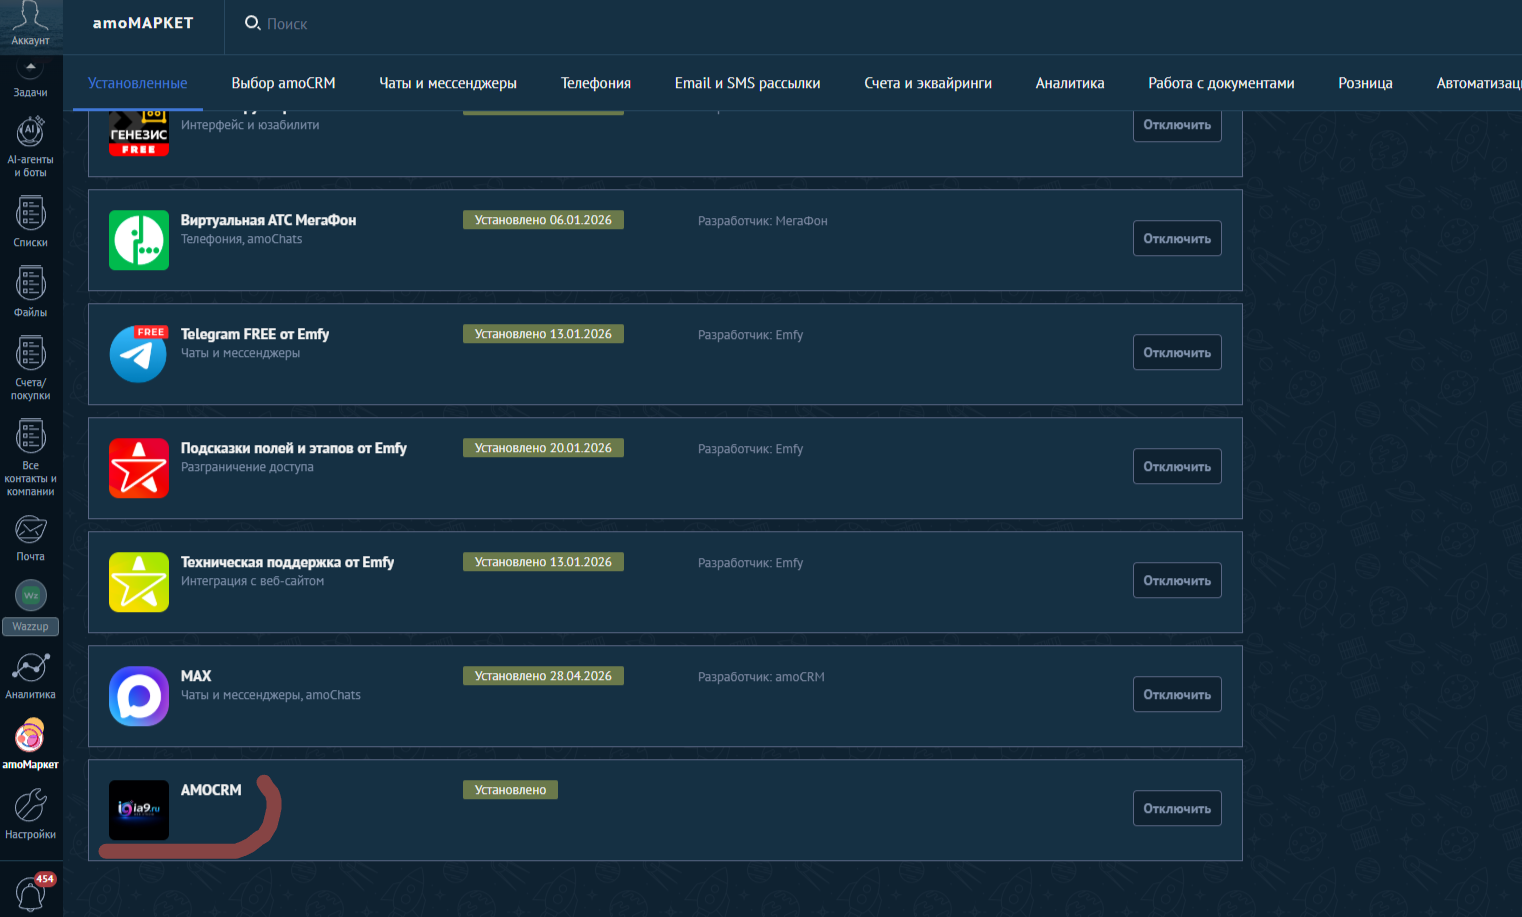Click the Подсказки полей red star logo

point(139,468)
